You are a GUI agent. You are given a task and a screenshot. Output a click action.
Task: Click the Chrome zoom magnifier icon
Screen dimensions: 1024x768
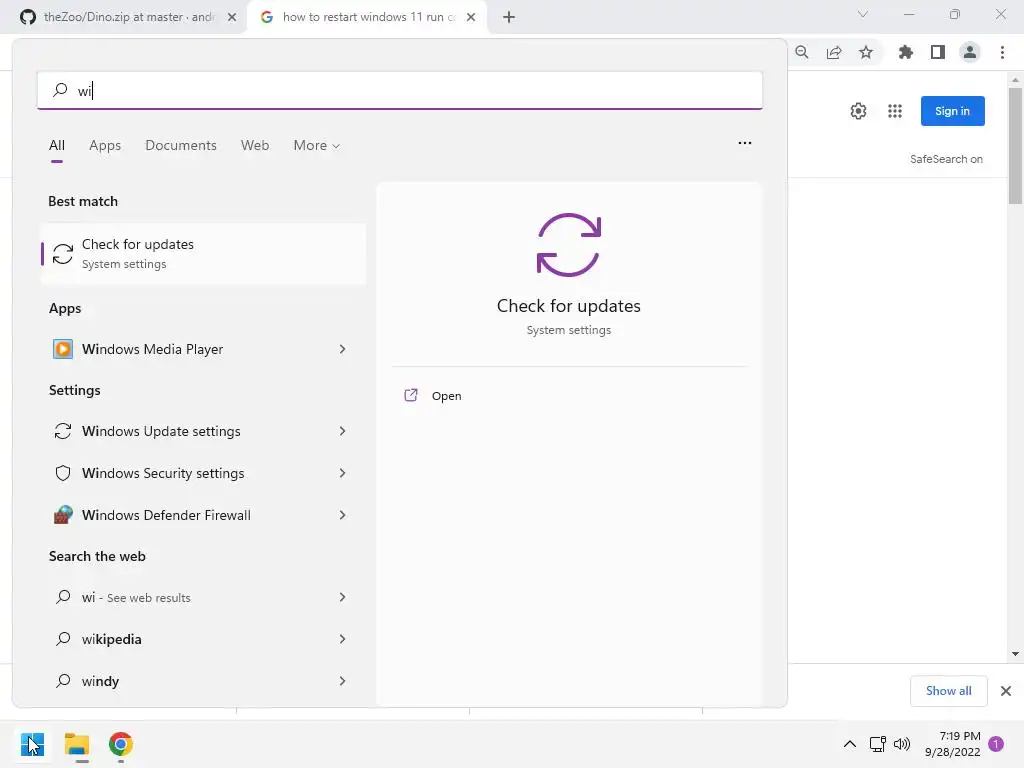tap(802, 52)
